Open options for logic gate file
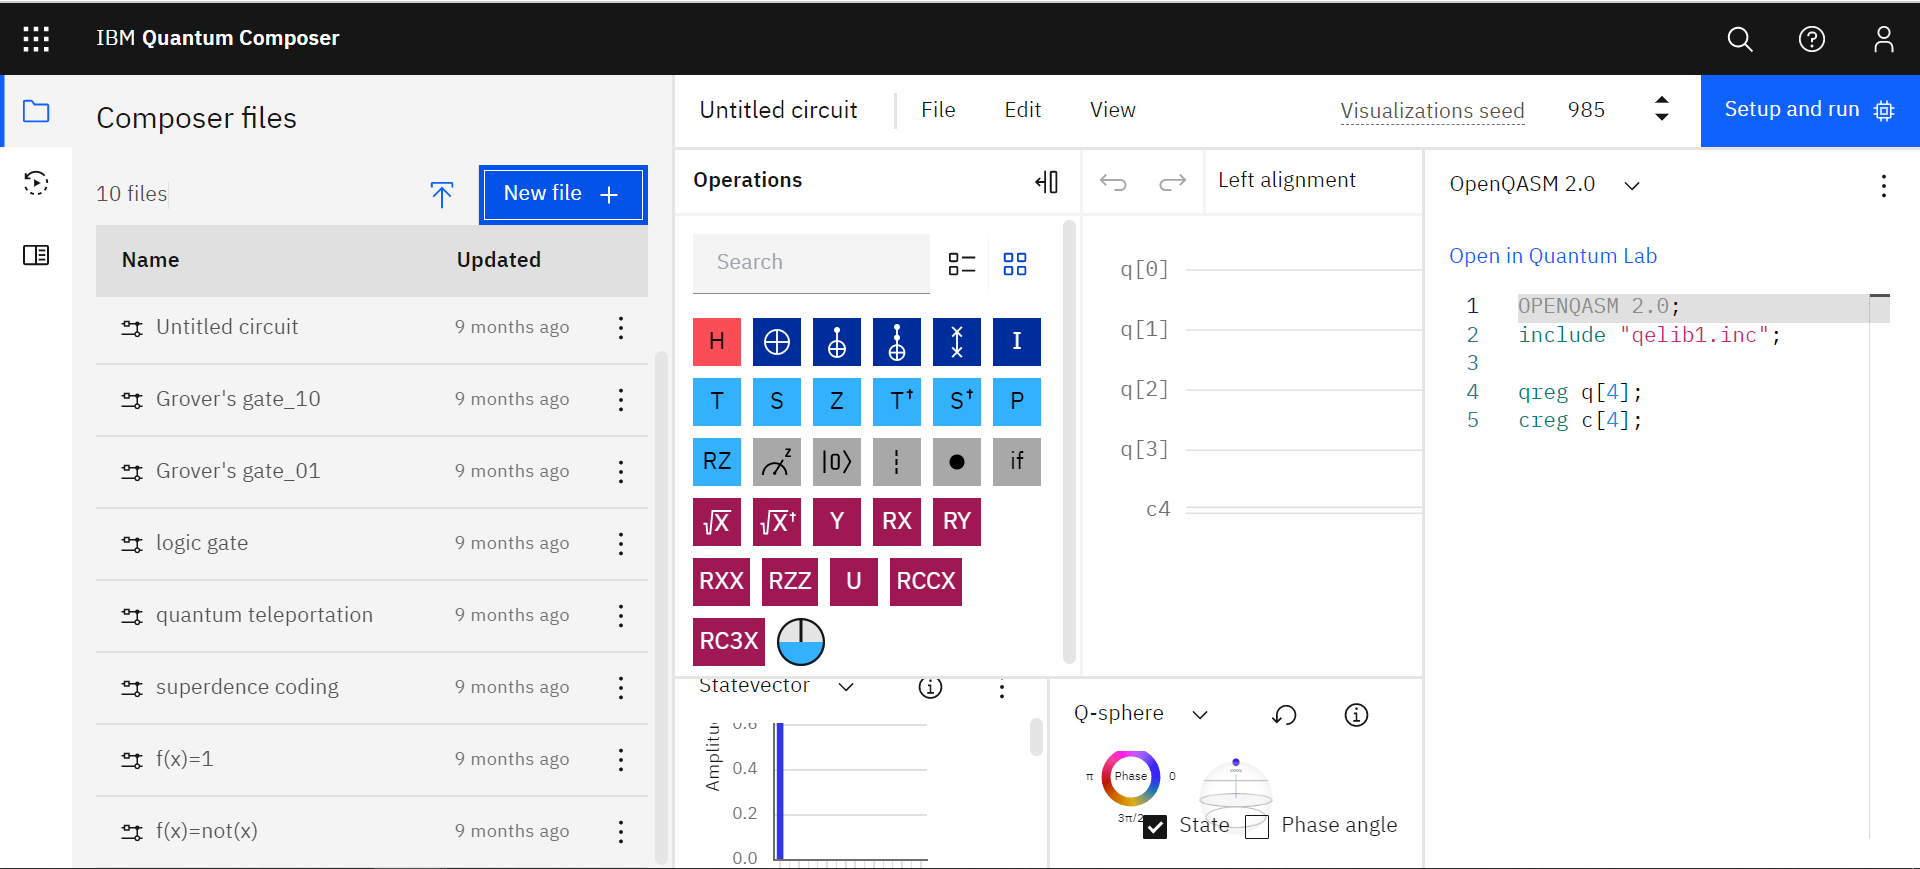 [621, 544]
